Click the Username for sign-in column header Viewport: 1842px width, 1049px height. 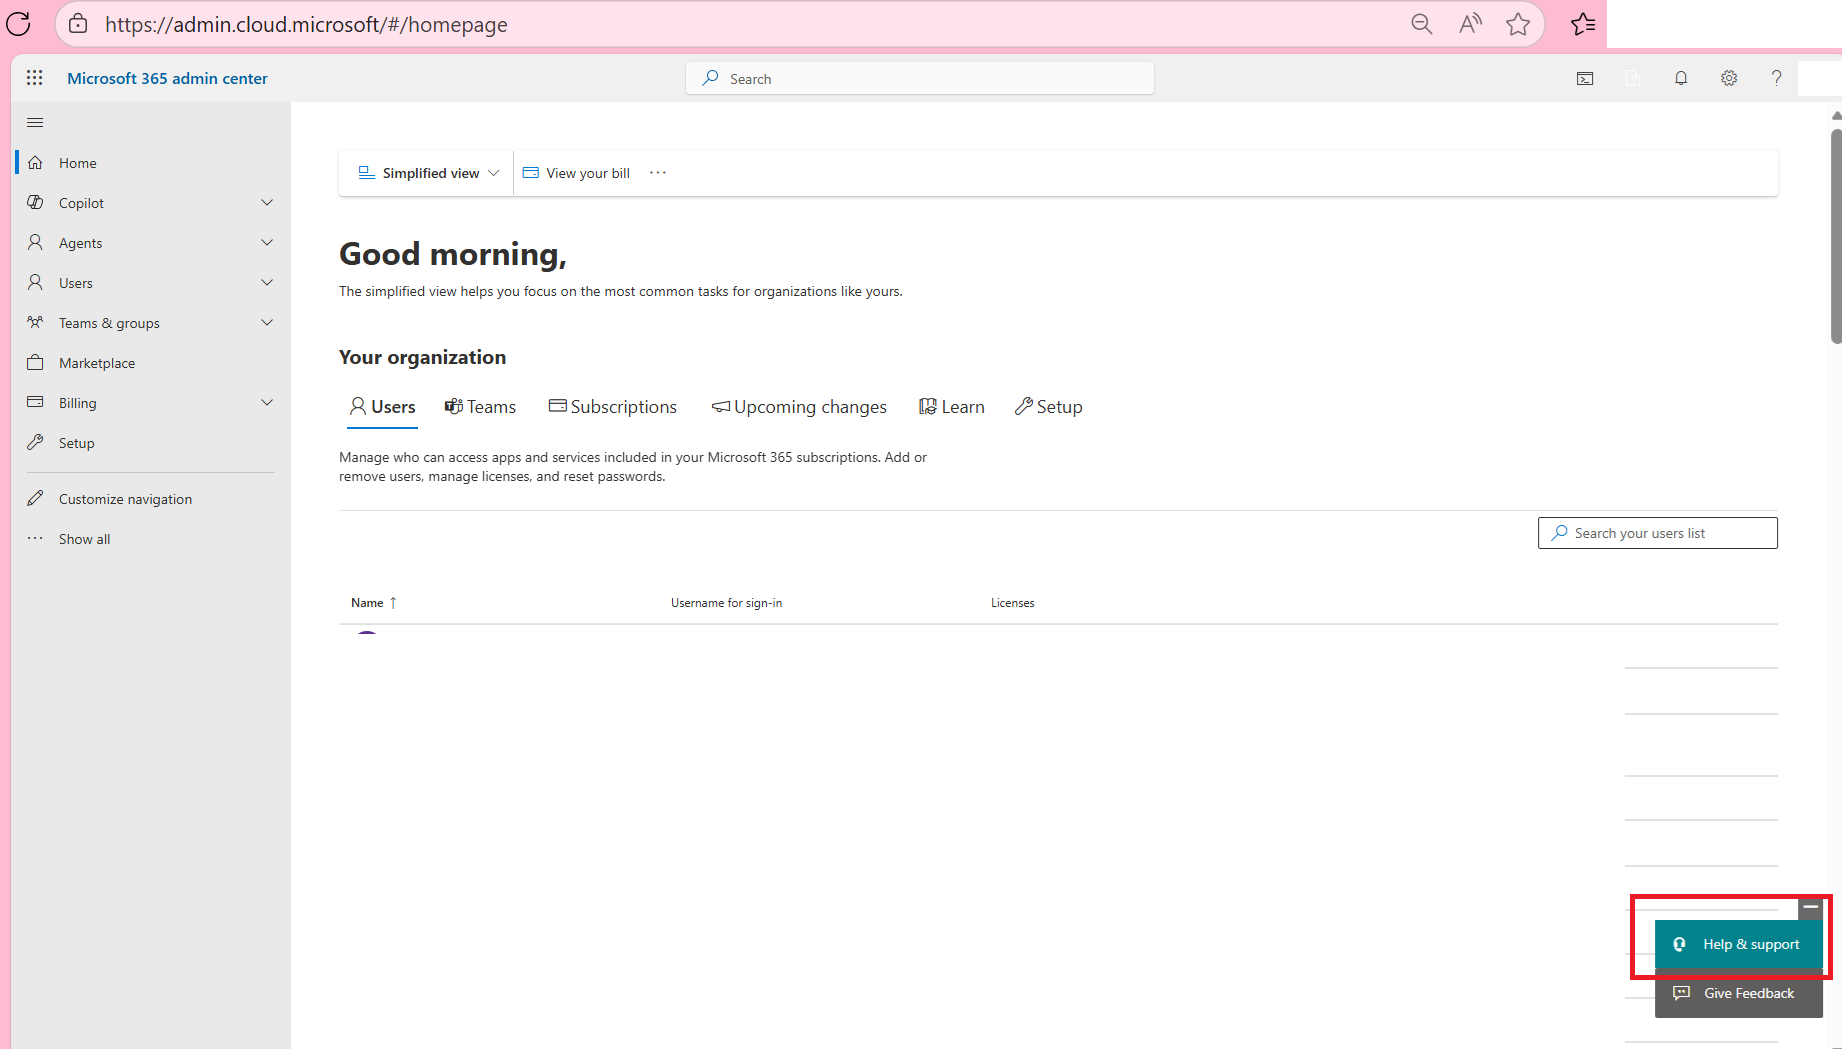click(x=726, y=603)
